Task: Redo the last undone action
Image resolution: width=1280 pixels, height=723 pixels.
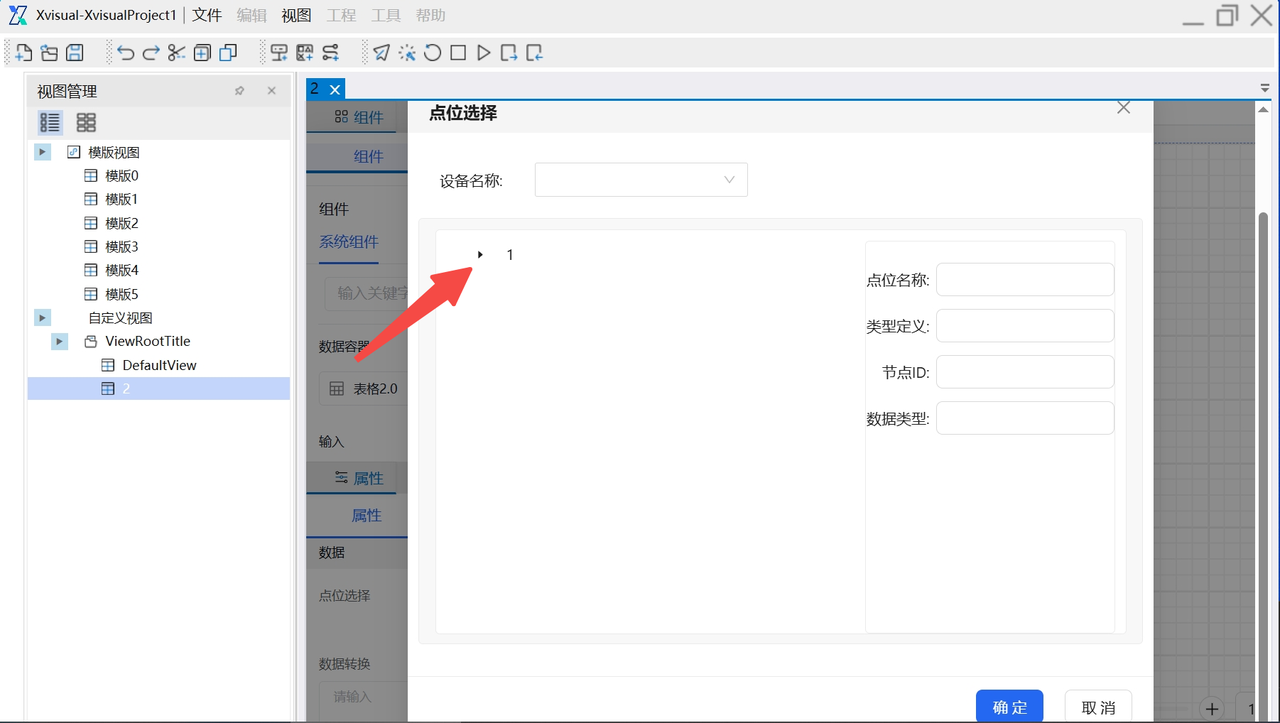Action: click(x=151, y=53)
